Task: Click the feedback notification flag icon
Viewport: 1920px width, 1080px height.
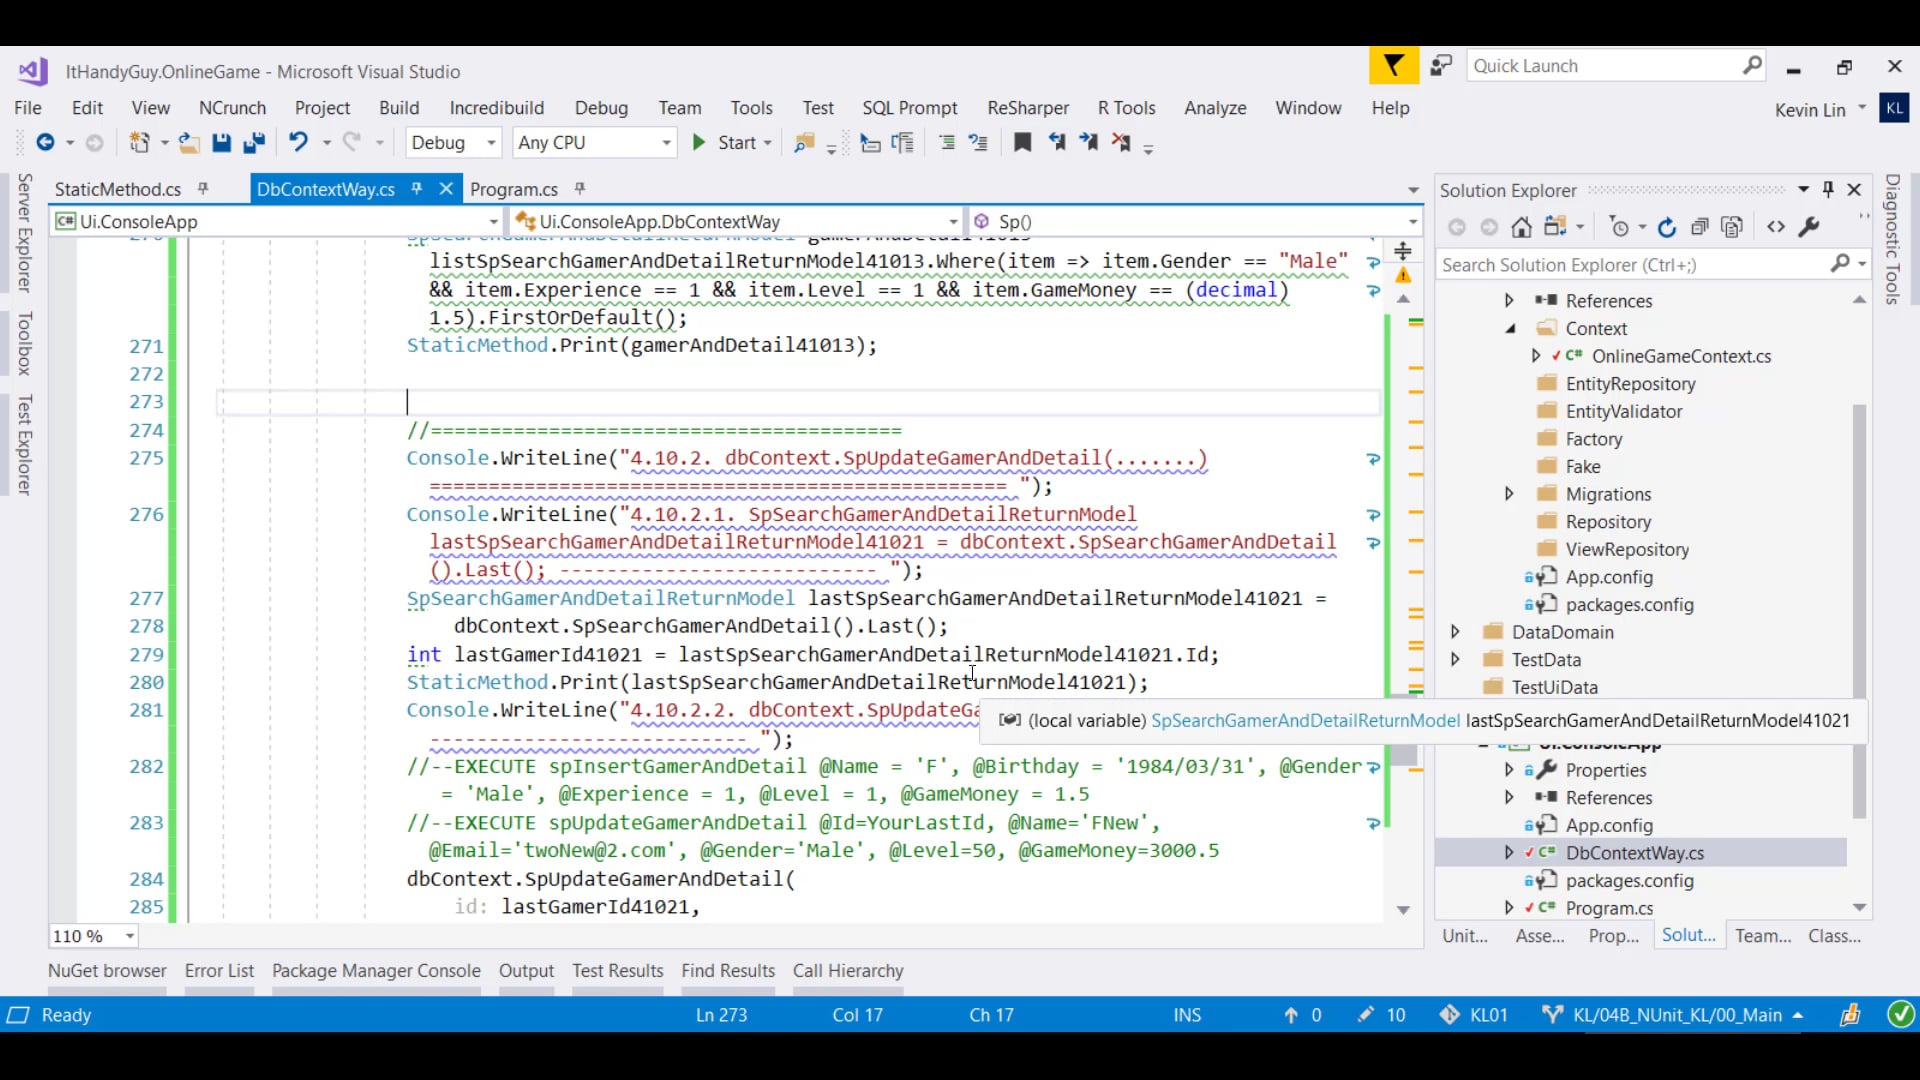Action: tap(1393, 66)
